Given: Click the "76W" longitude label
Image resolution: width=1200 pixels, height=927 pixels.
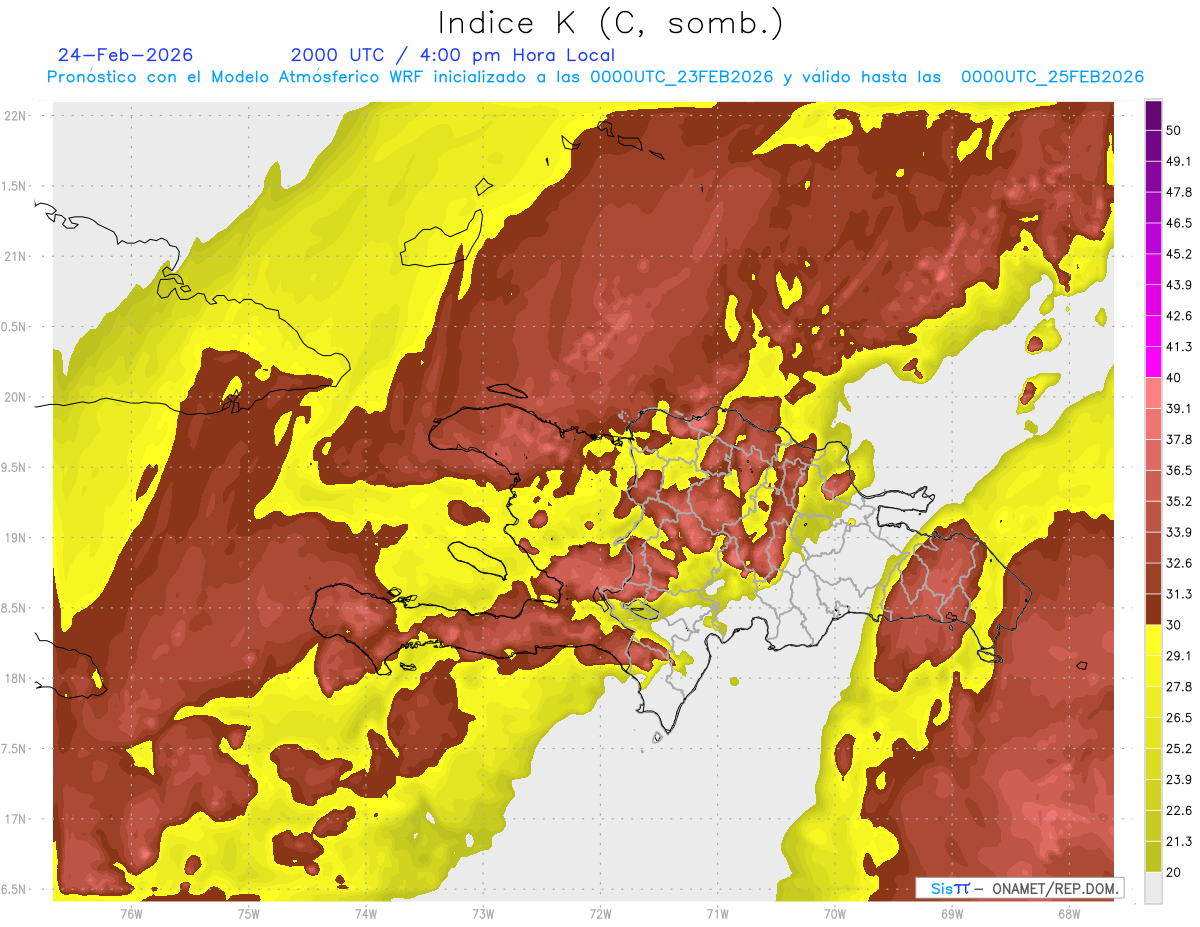Looking at the screenshot, I should click(x=132, y=914).
